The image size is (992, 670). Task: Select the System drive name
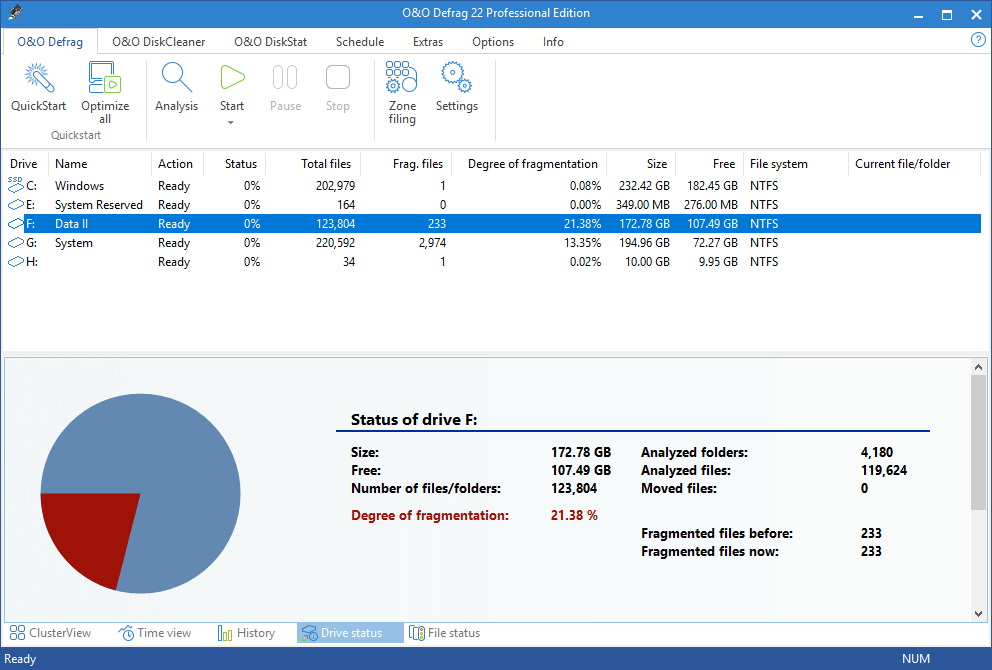tap(73, 243)
